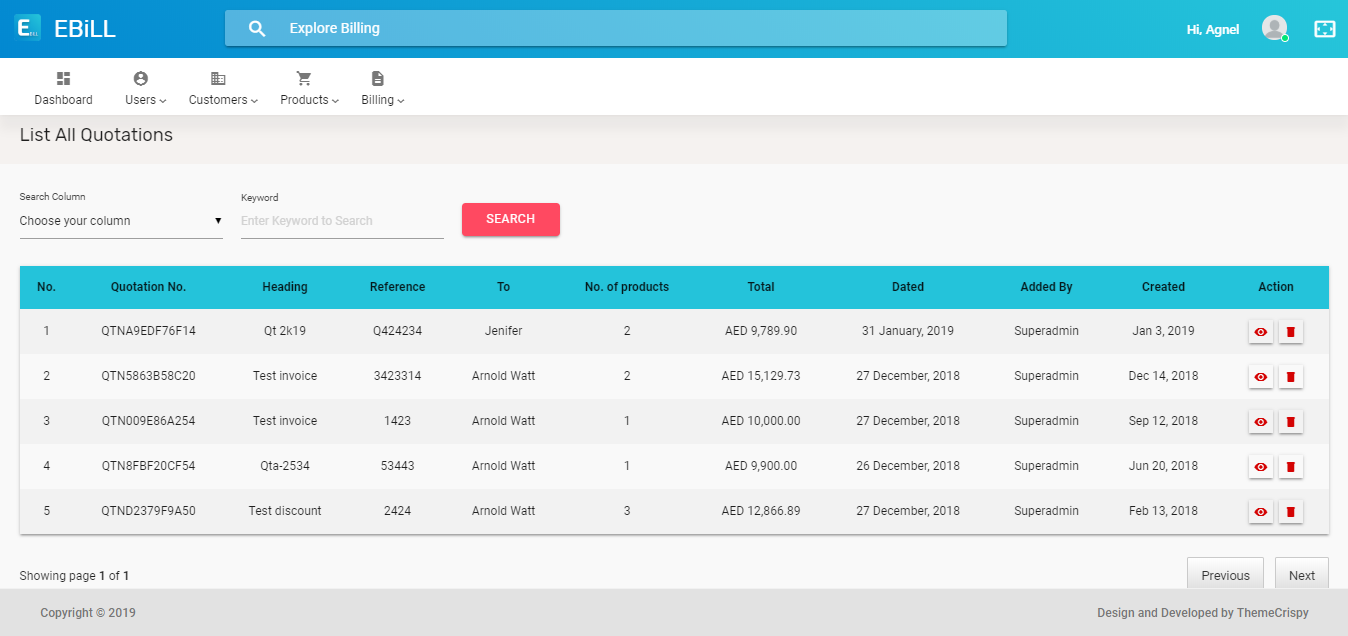Viewport: 1348px width, 636px height.
Task: Click the Billing document icon
Action: click(x=377, y=77)
